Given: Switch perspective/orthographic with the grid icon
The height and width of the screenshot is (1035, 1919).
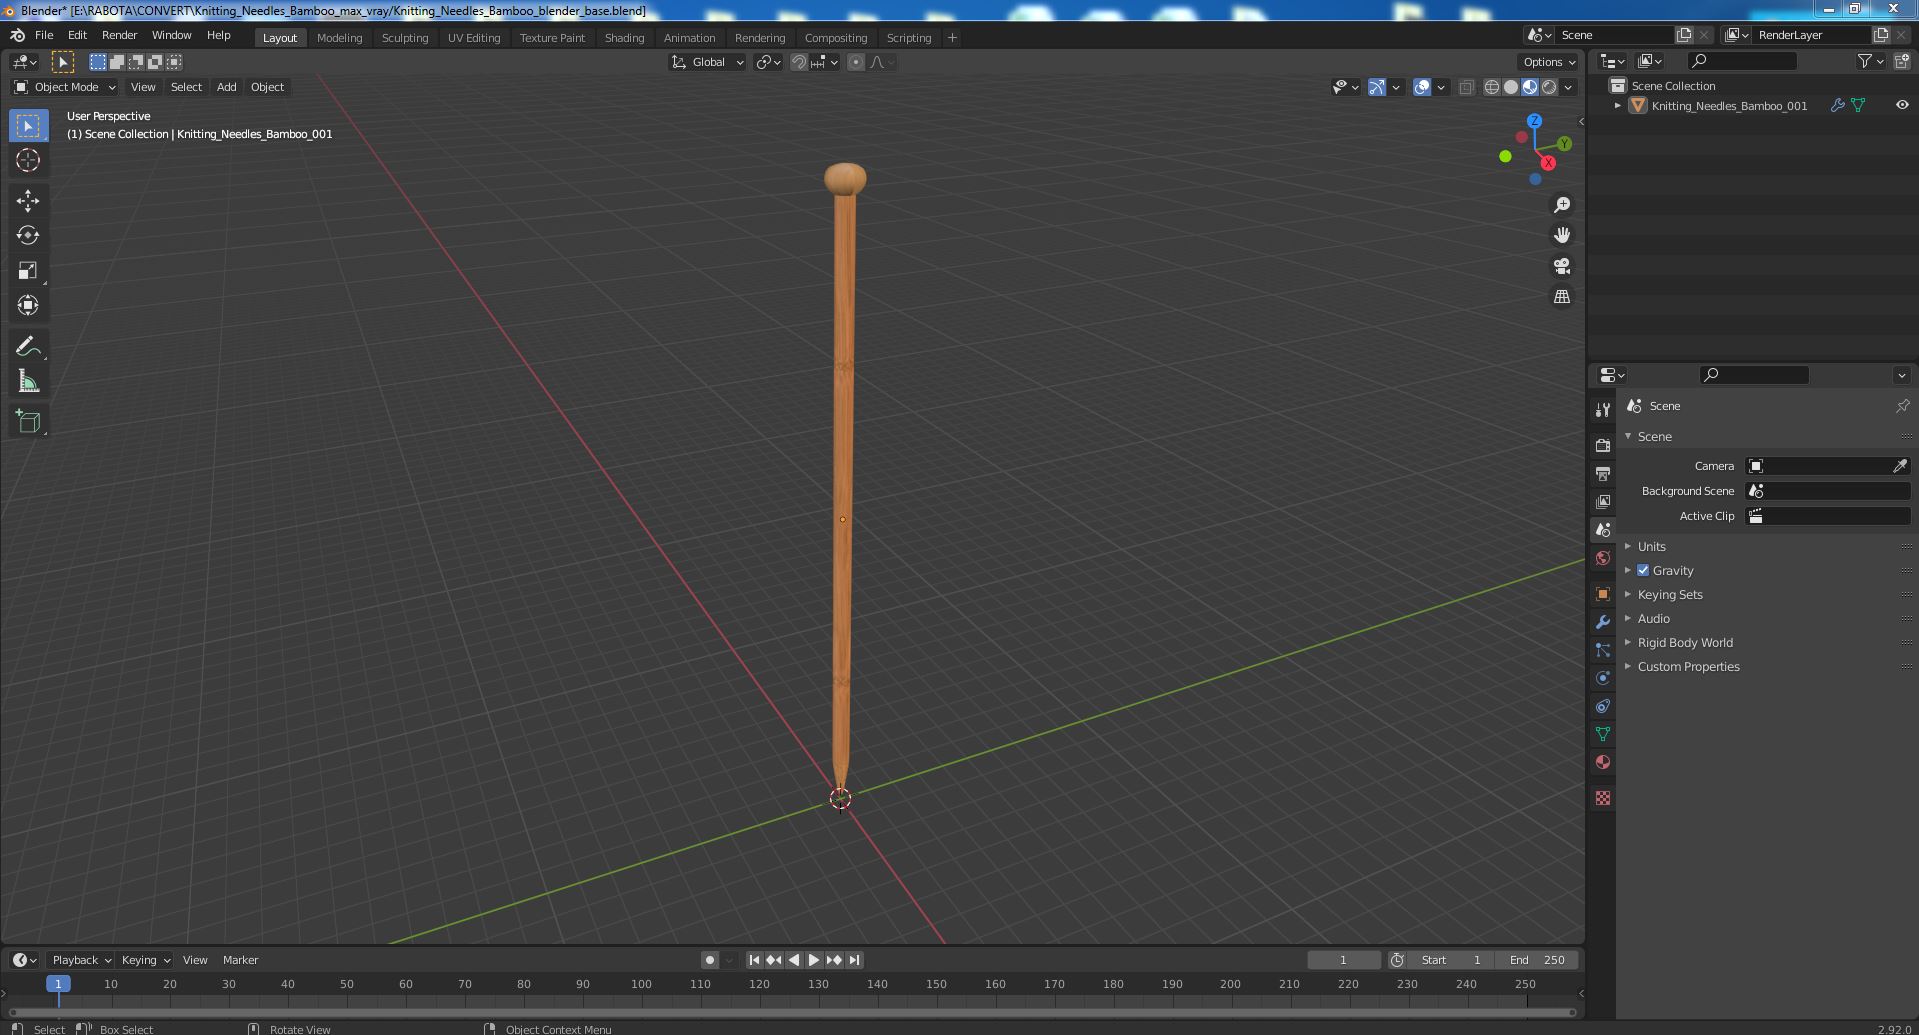Looking at the screenshot, I should click(1562, 297).
